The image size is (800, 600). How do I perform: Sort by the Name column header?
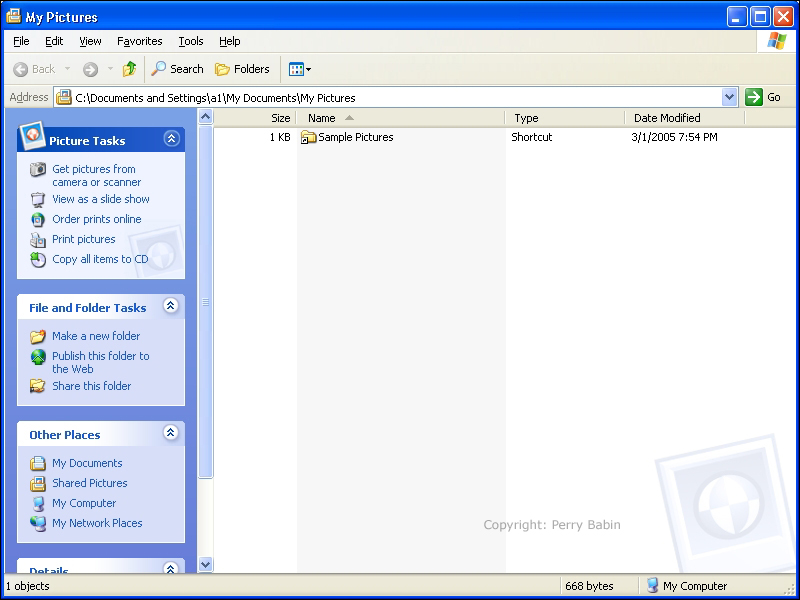point(401,118)
